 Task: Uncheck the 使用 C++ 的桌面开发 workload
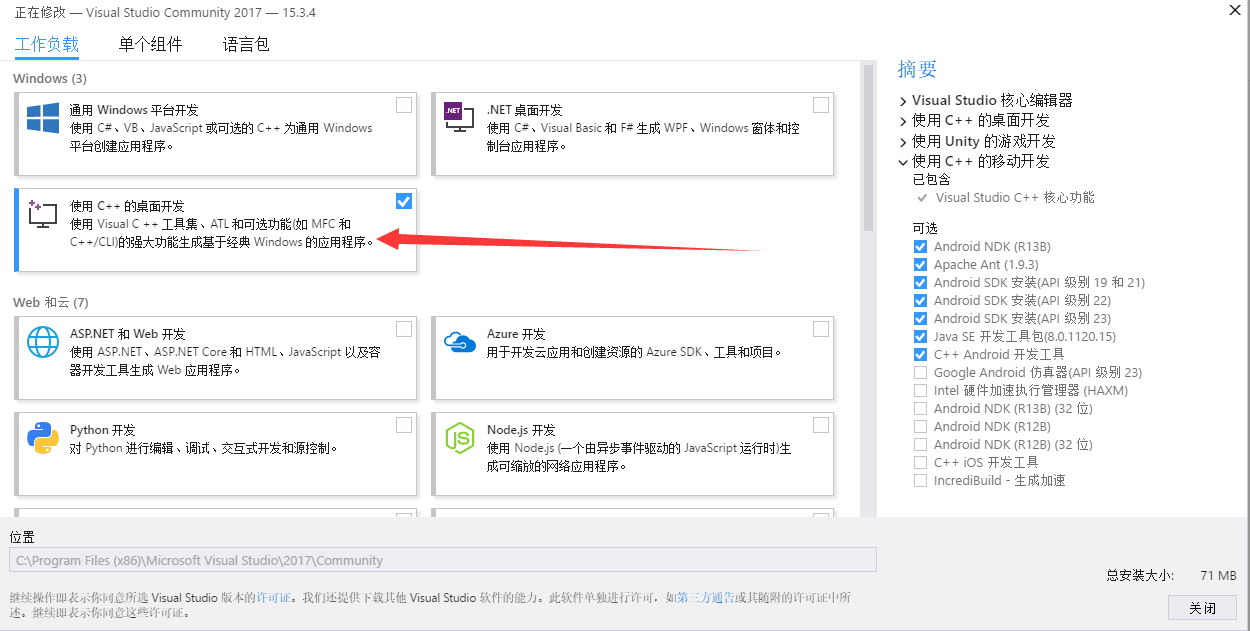click(x=403, y=201)
